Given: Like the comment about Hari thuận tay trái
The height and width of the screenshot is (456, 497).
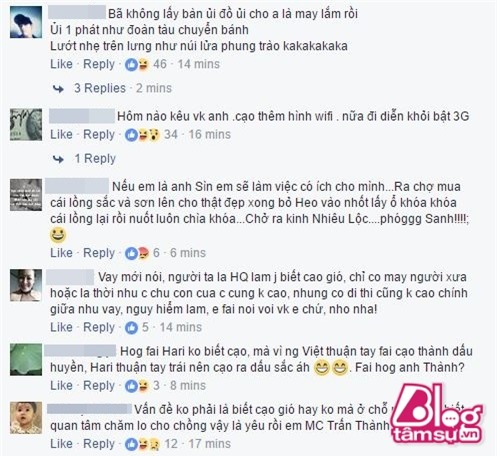Looking at the screenshot, I should pyautogui.click(x=61, y=385).
